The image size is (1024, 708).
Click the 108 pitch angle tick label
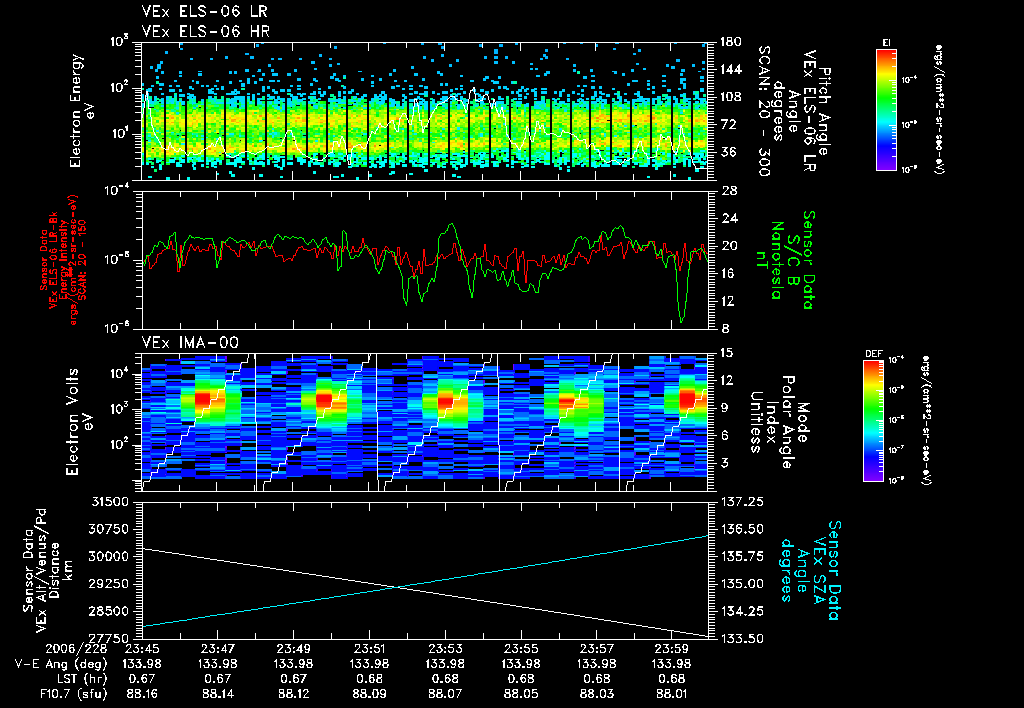[x=731, y=97]
